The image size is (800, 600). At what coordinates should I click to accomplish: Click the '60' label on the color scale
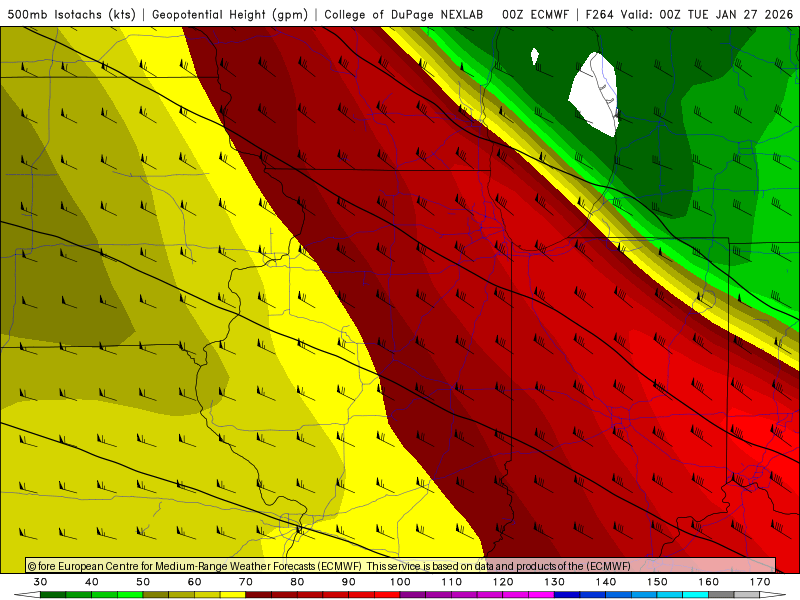pyautogui.click(x=194, y=582)
